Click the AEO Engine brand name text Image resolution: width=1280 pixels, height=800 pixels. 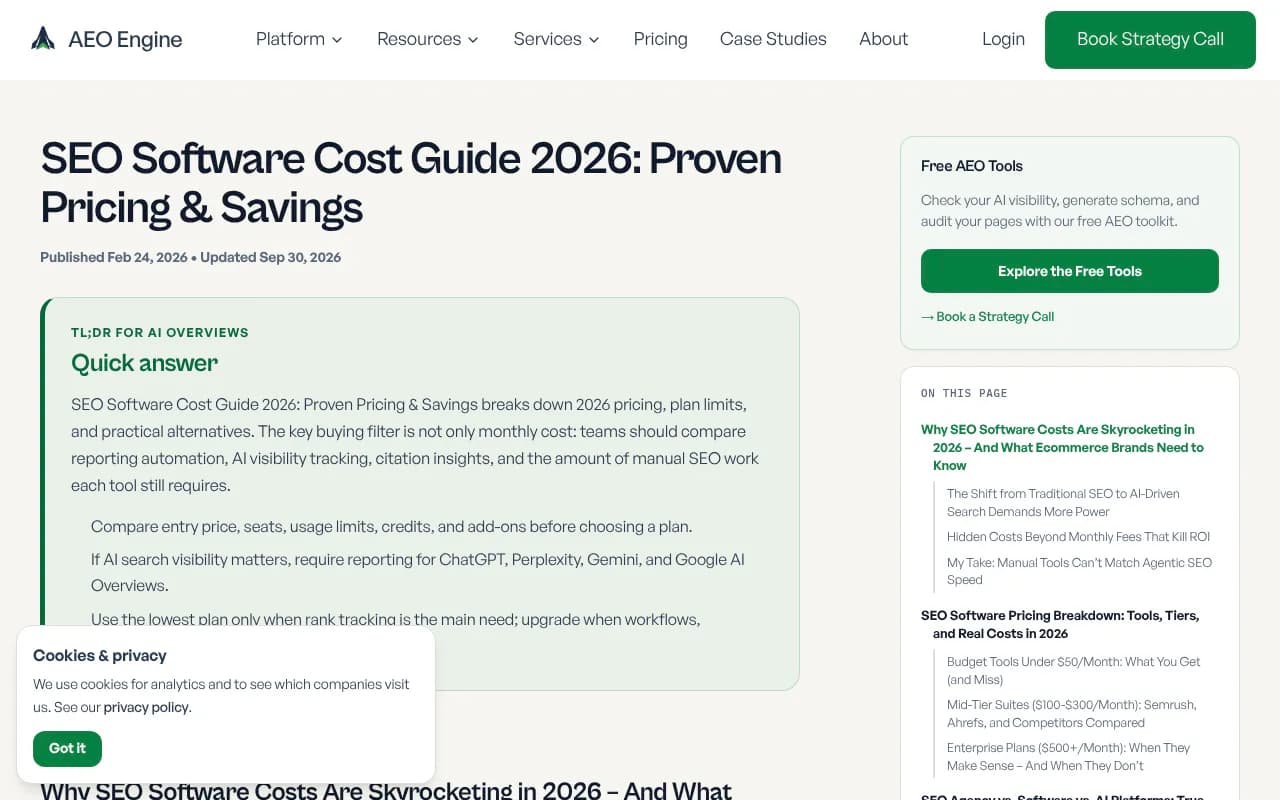(125, 40)
